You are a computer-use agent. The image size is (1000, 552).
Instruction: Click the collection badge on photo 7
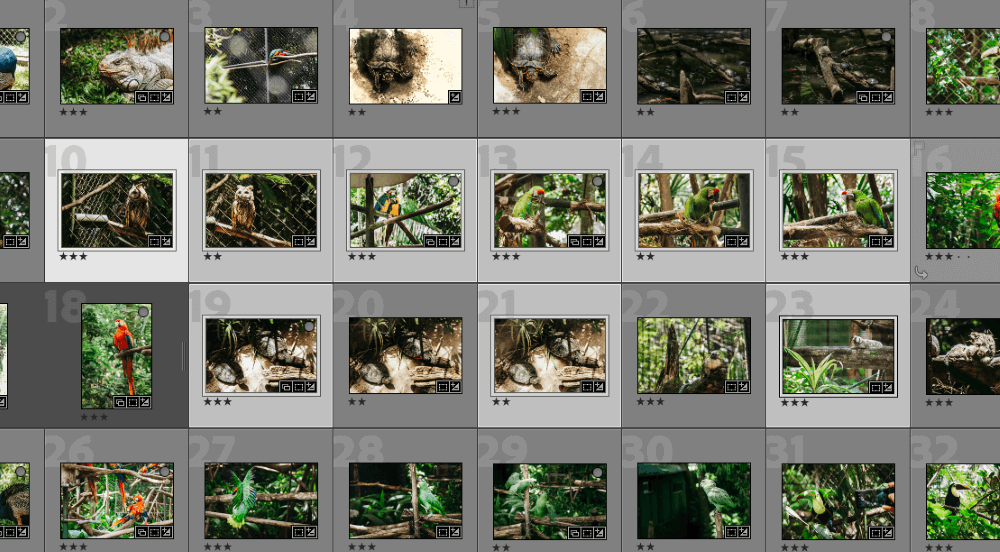click(x=863, y=98)
